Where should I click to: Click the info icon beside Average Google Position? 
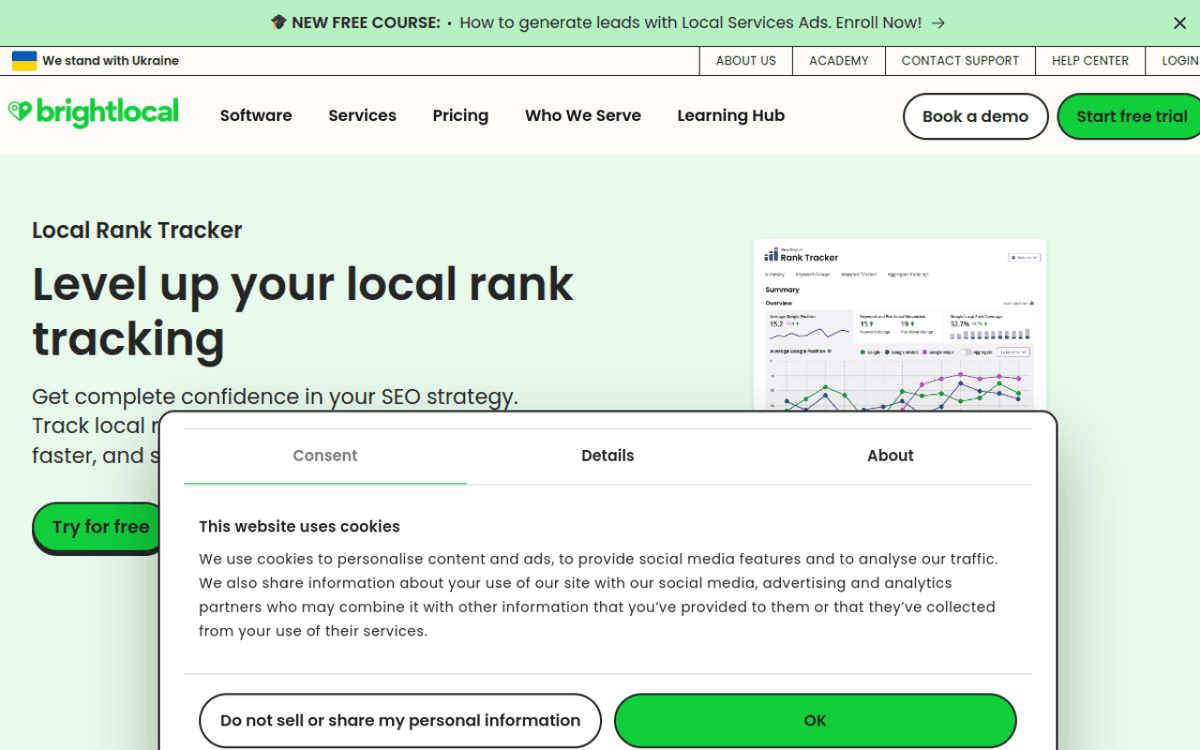pyautogui.click(x=830, y=351)
